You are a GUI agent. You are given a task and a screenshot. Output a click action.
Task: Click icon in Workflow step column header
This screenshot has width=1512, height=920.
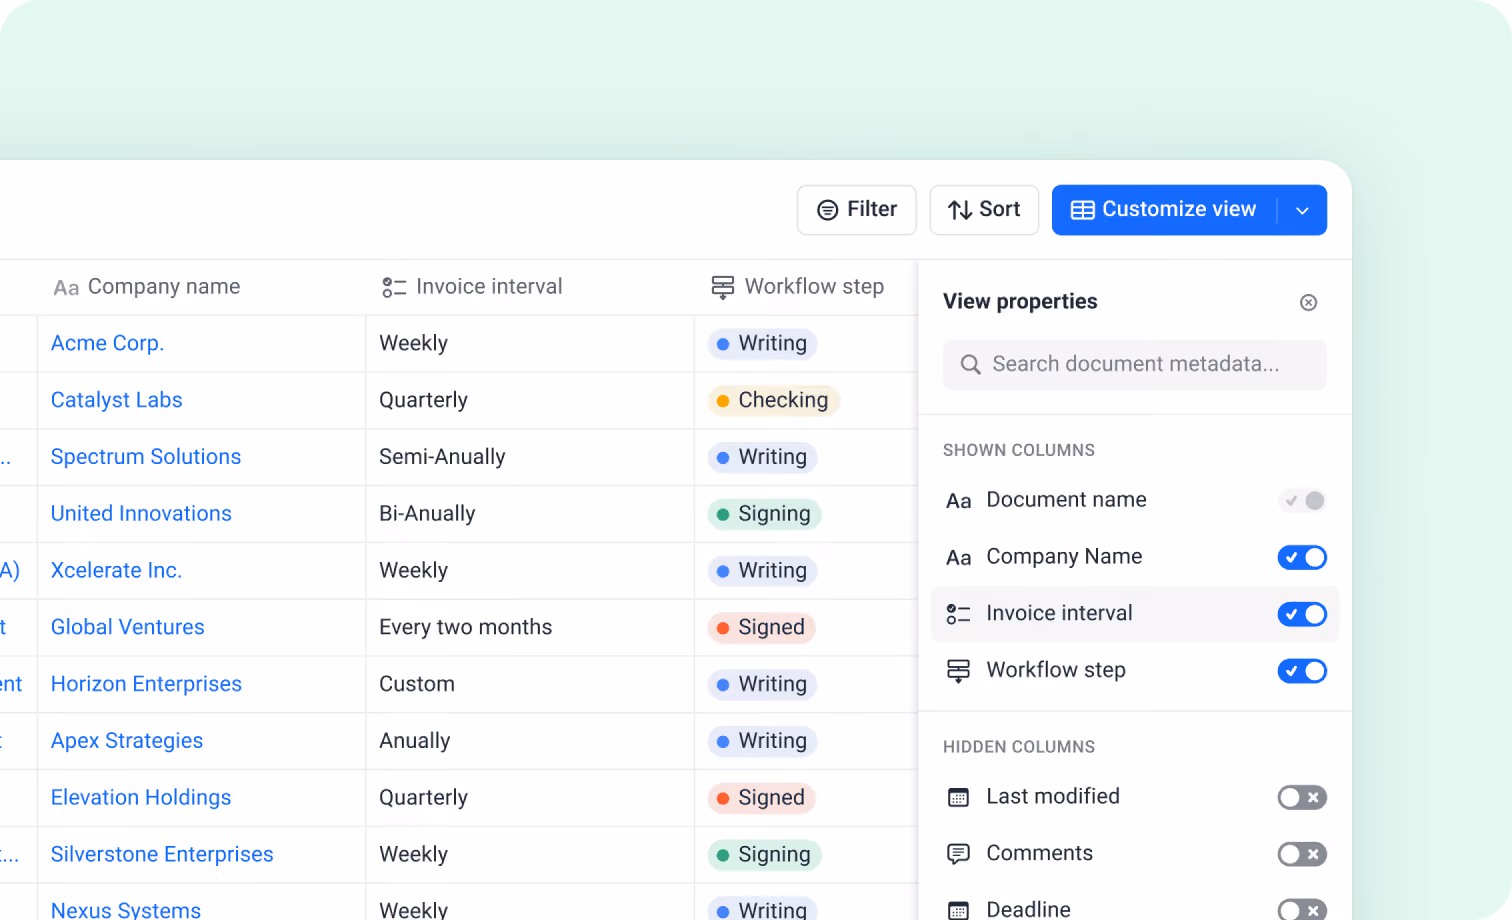(722, 288)
